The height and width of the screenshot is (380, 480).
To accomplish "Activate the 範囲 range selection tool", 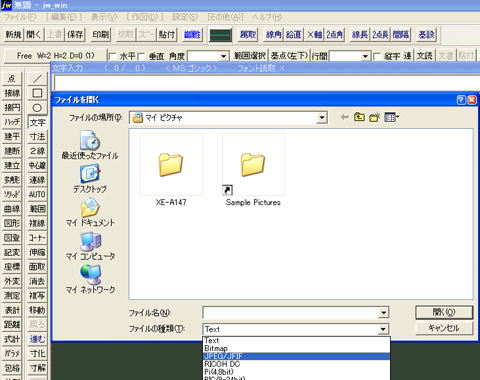I will (x=37, y=209).
